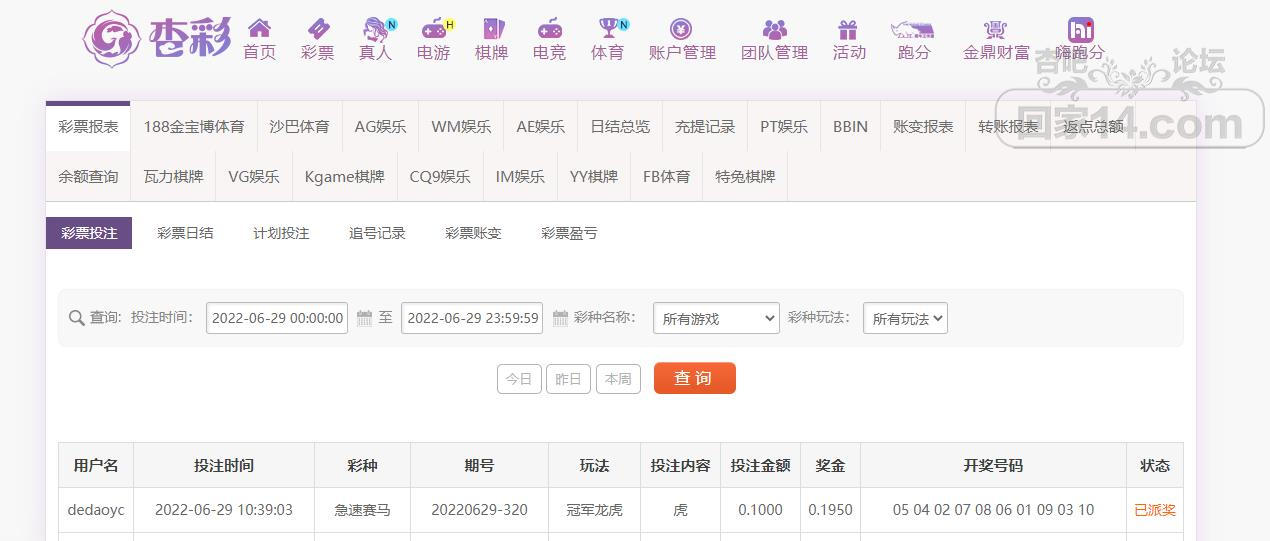Viewport: 1270px width, 541px height.
Task: Switch to 彩票盈亏 sub-tab
Action: click(x=569, y=233)
